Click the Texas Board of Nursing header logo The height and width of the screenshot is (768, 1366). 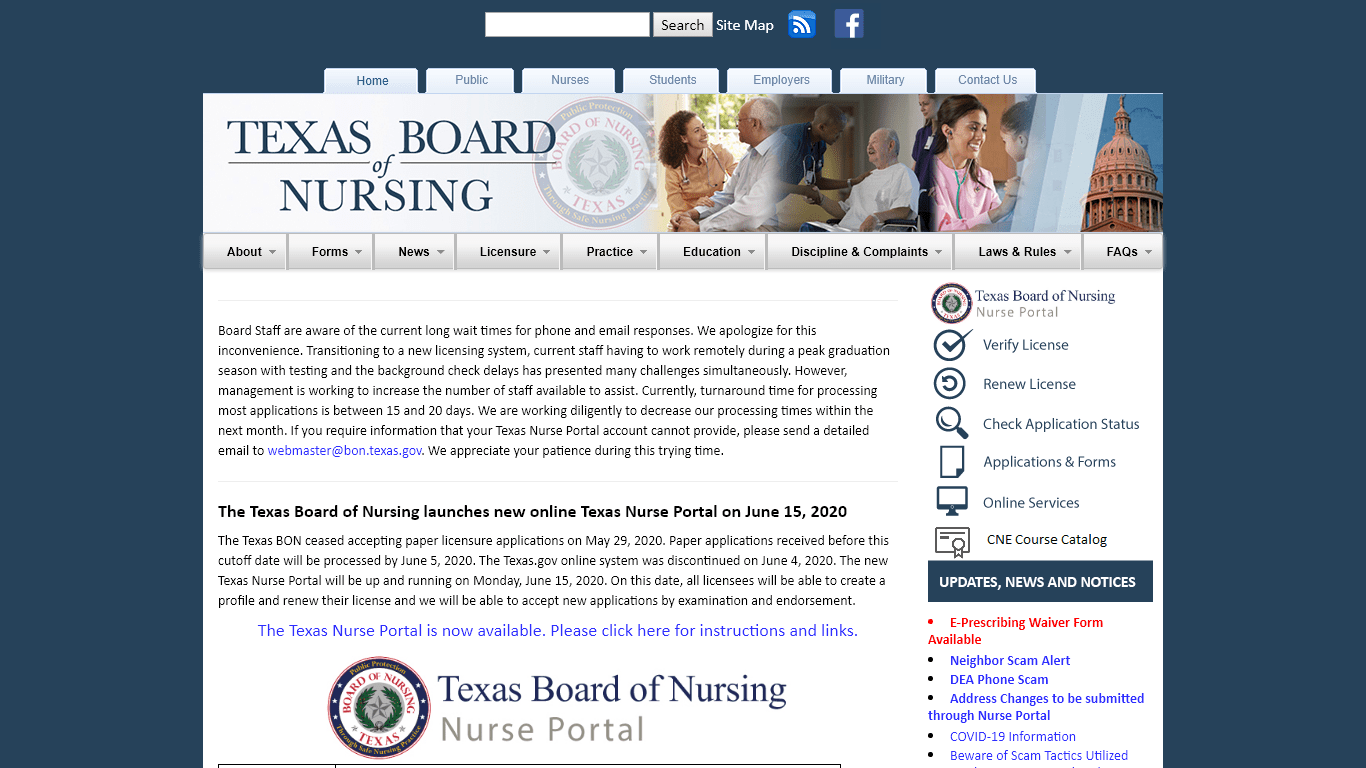click(x=391, y=166)
